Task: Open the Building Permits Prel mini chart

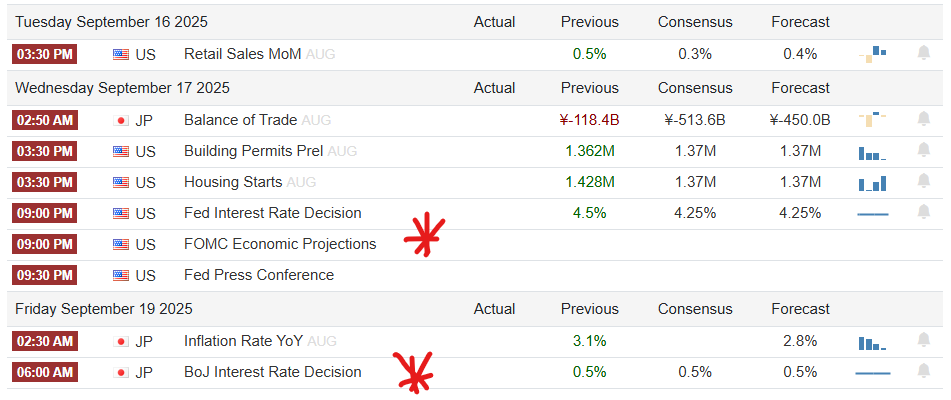Action: (873, 152)
